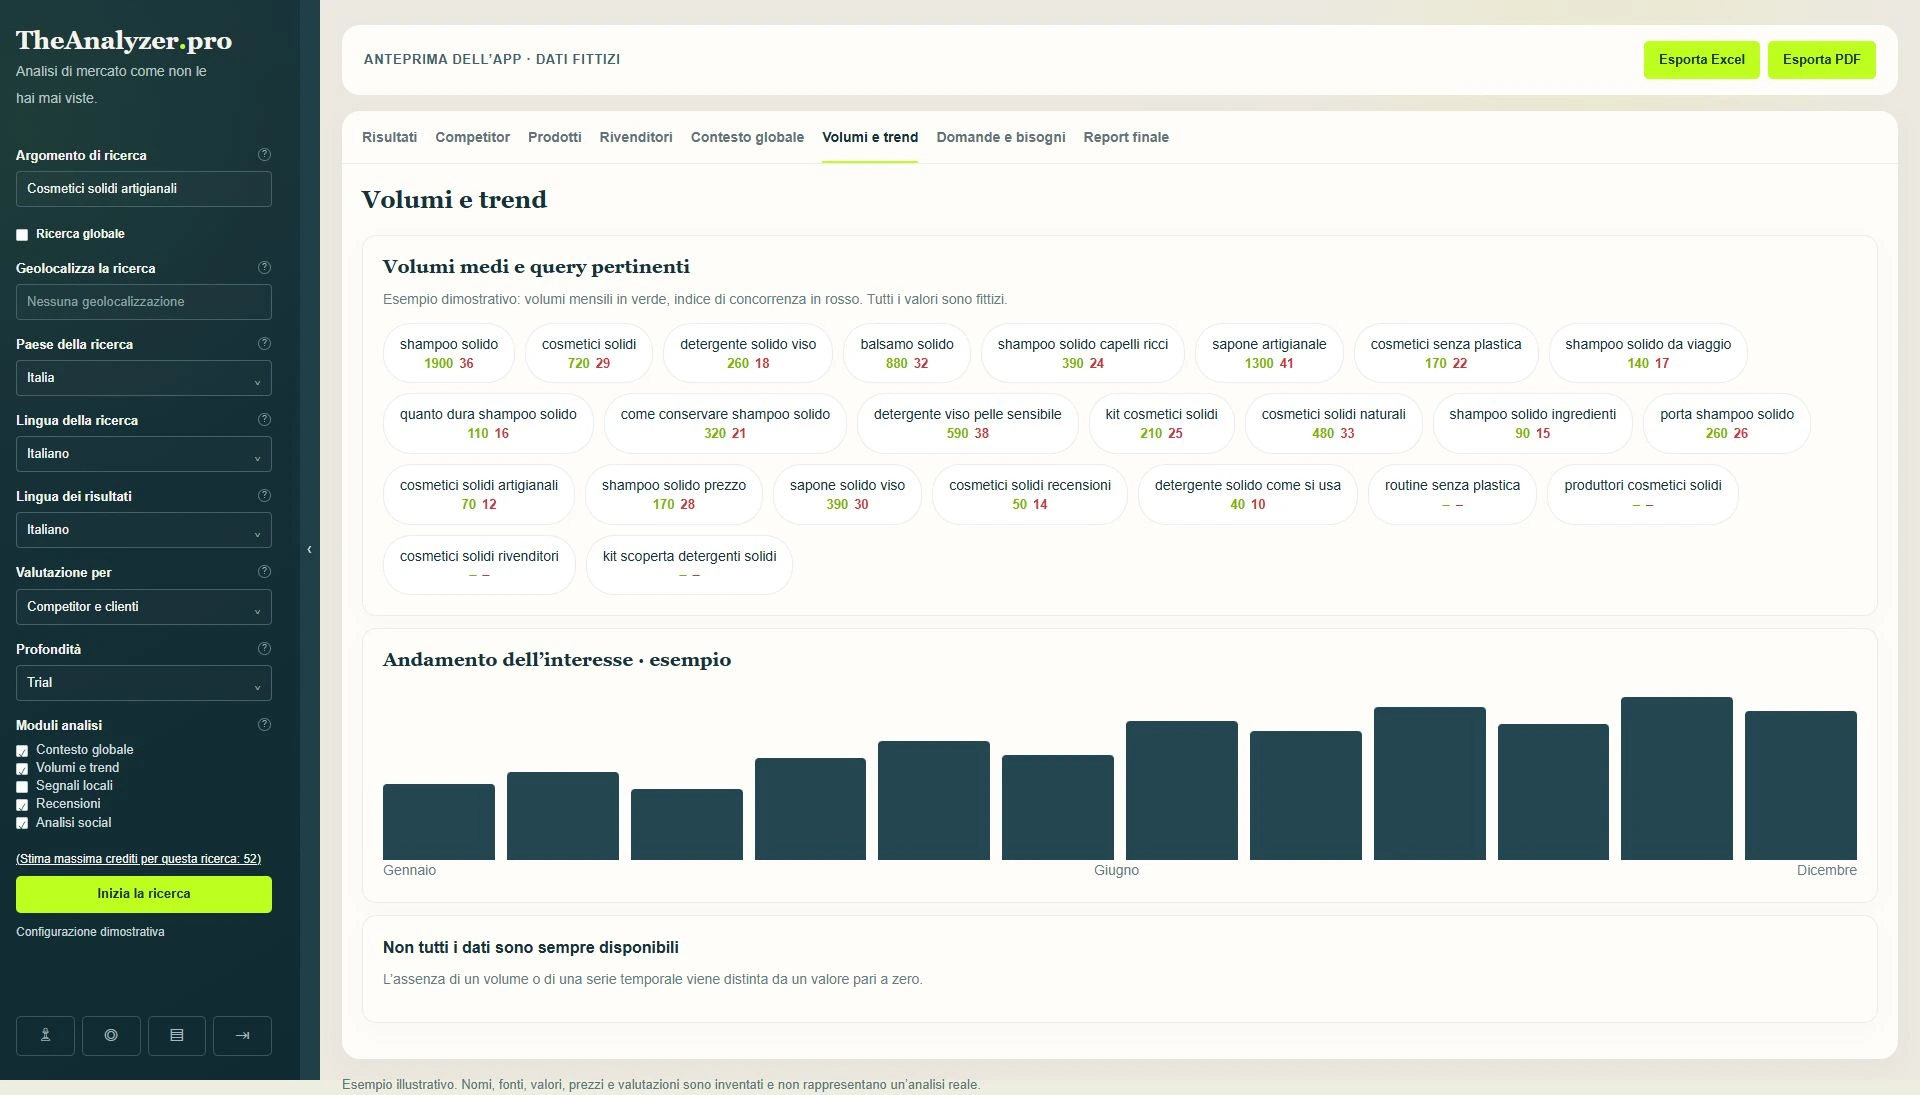The width and height of the screenshot is (1920, 1095).
Task: Click the Nessuna geolocalizzazione input field
Action: [x=143, y=302]
